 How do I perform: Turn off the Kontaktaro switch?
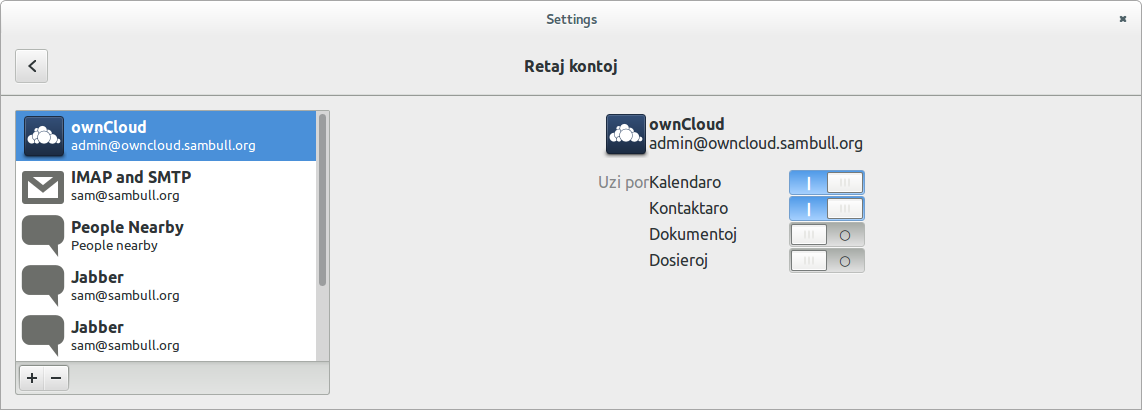tap(826, 208)
